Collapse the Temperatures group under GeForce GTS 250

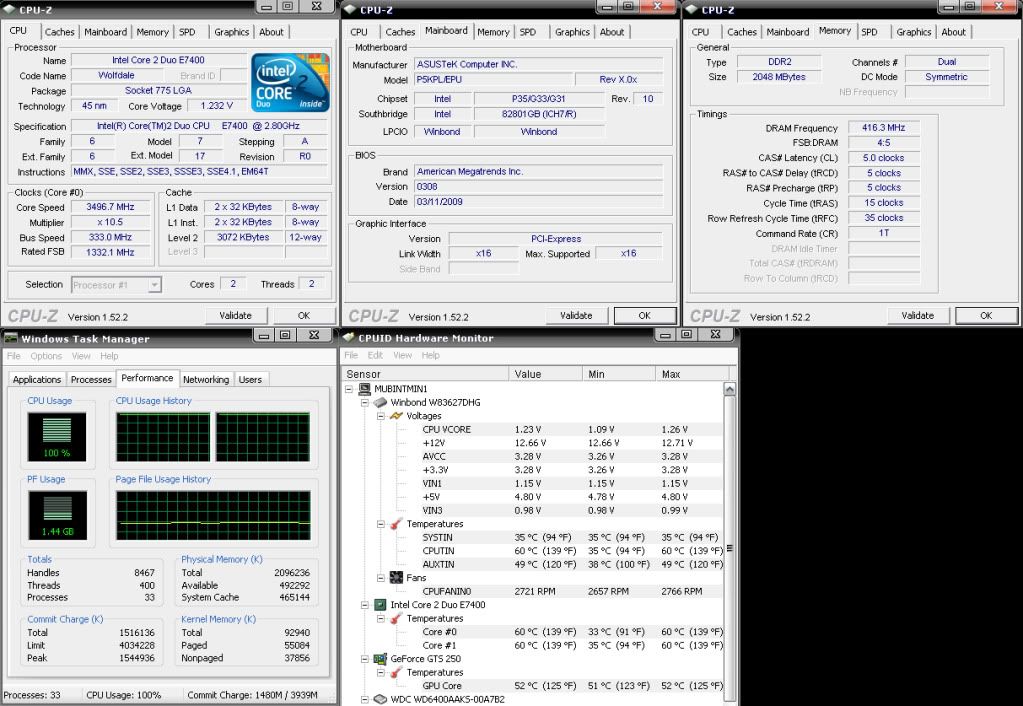[x=381, y=673]
